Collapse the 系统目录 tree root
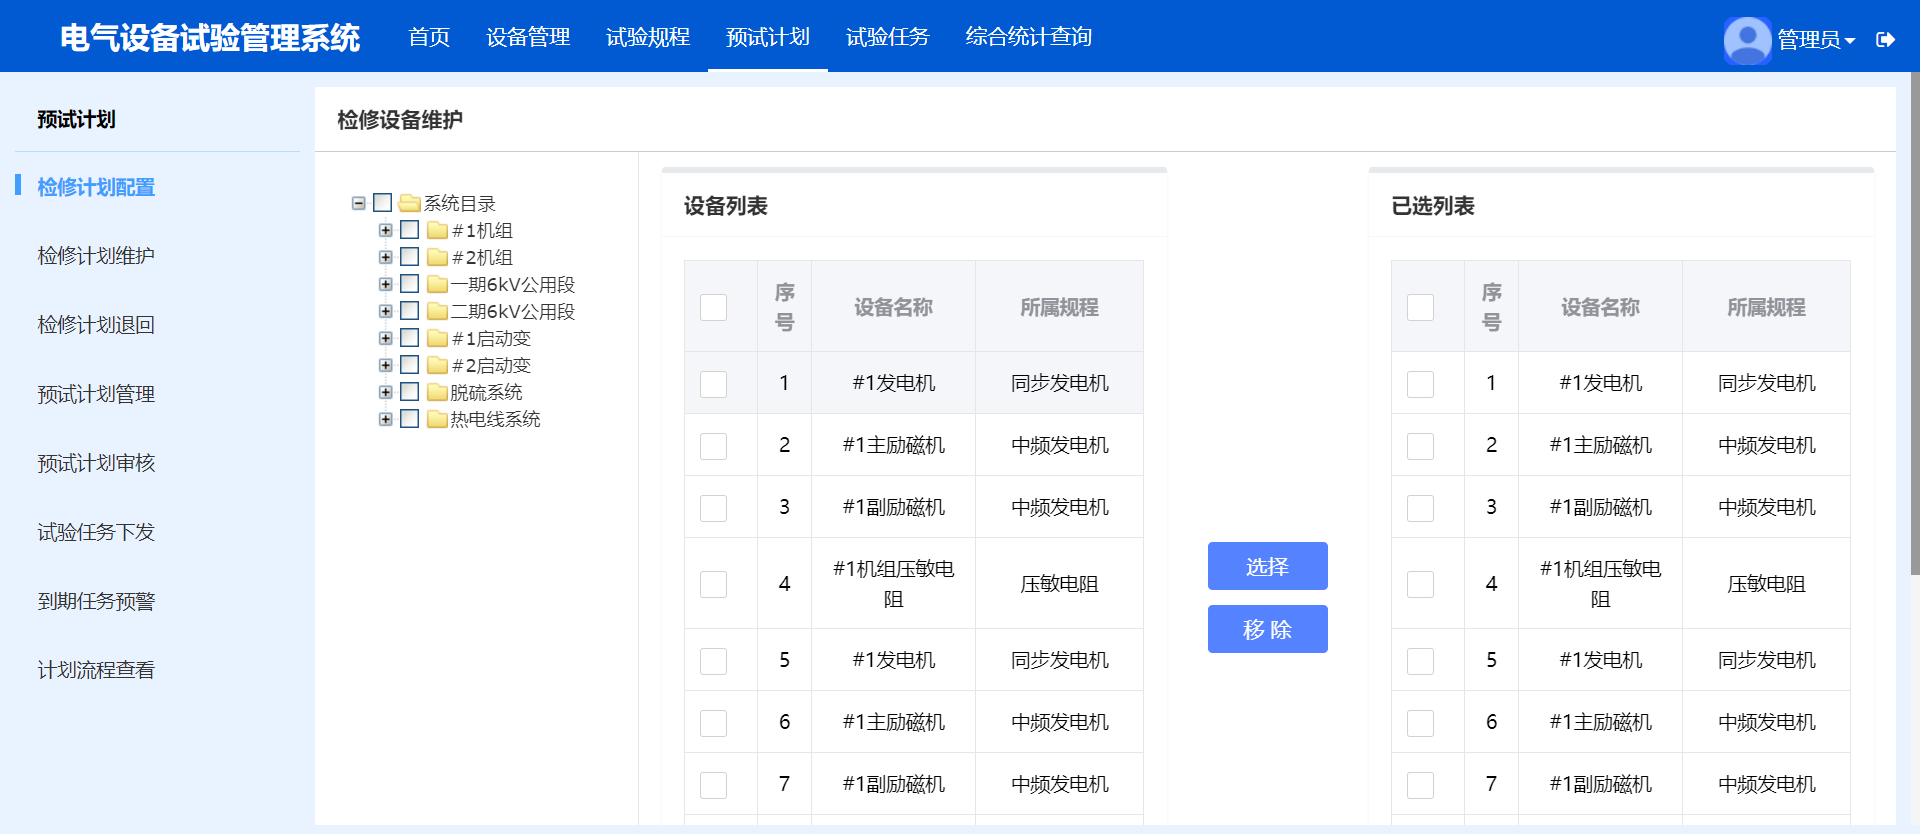The height and width of the screenshot is (834, 1920). point(358,203)
